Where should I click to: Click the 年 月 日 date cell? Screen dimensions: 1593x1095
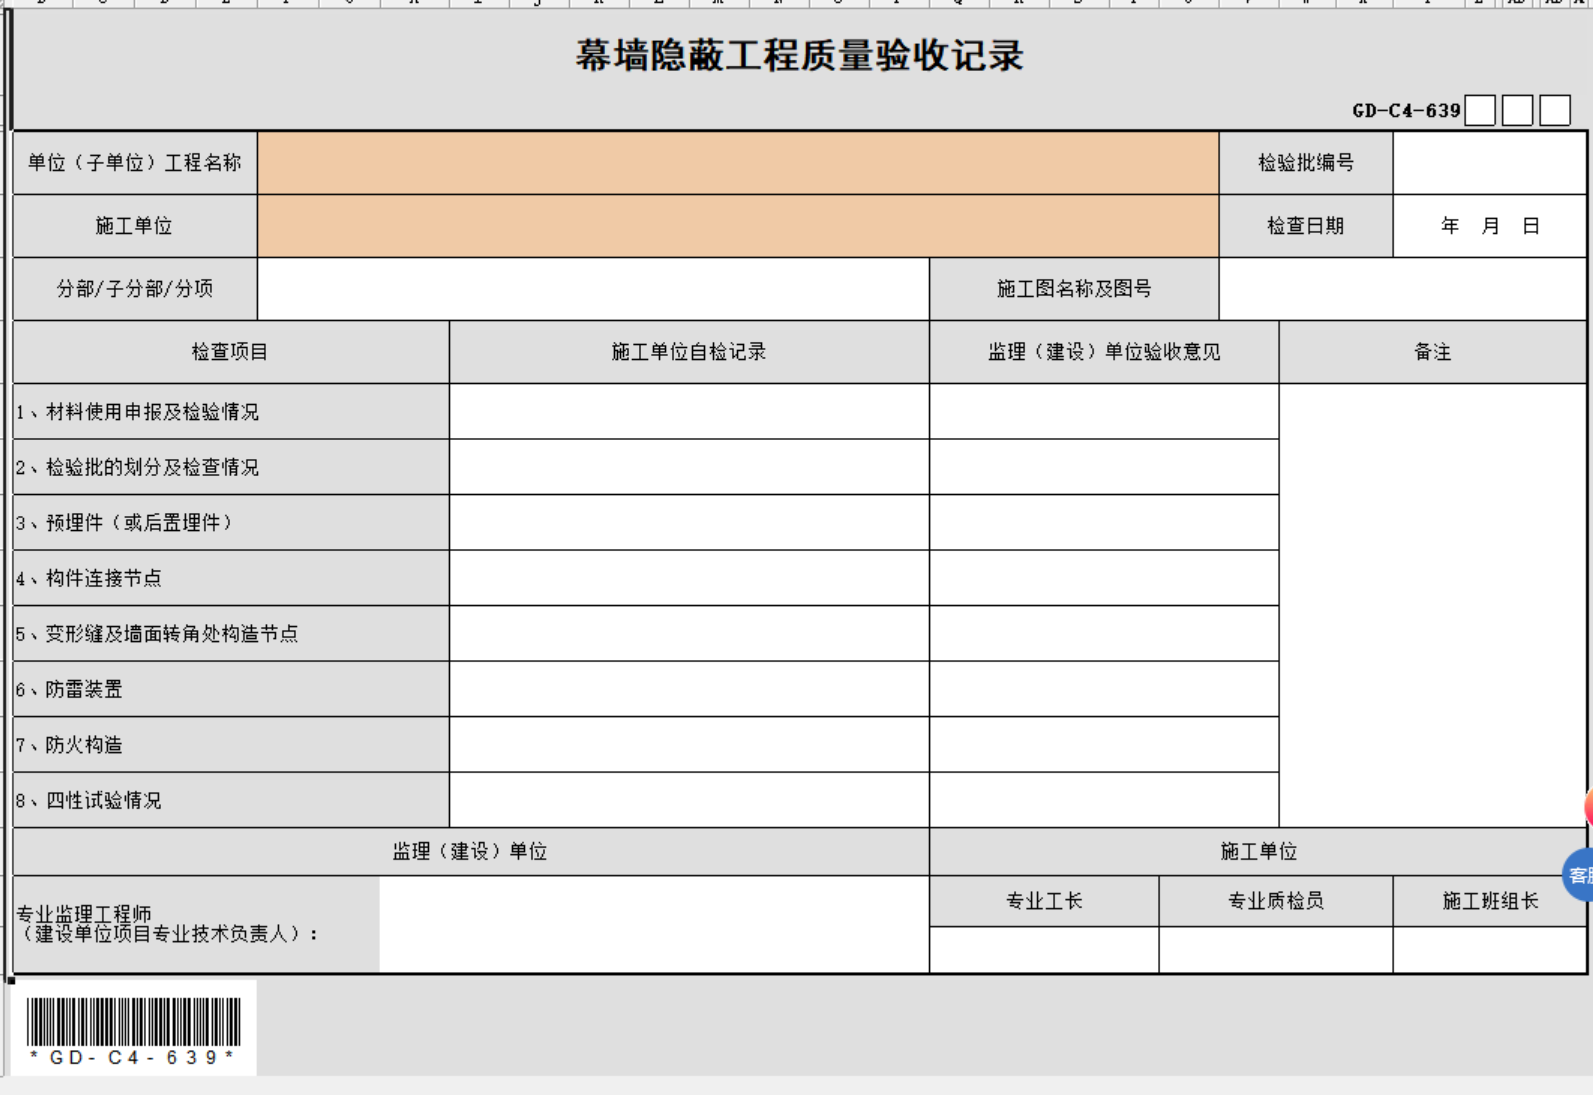1489,226
